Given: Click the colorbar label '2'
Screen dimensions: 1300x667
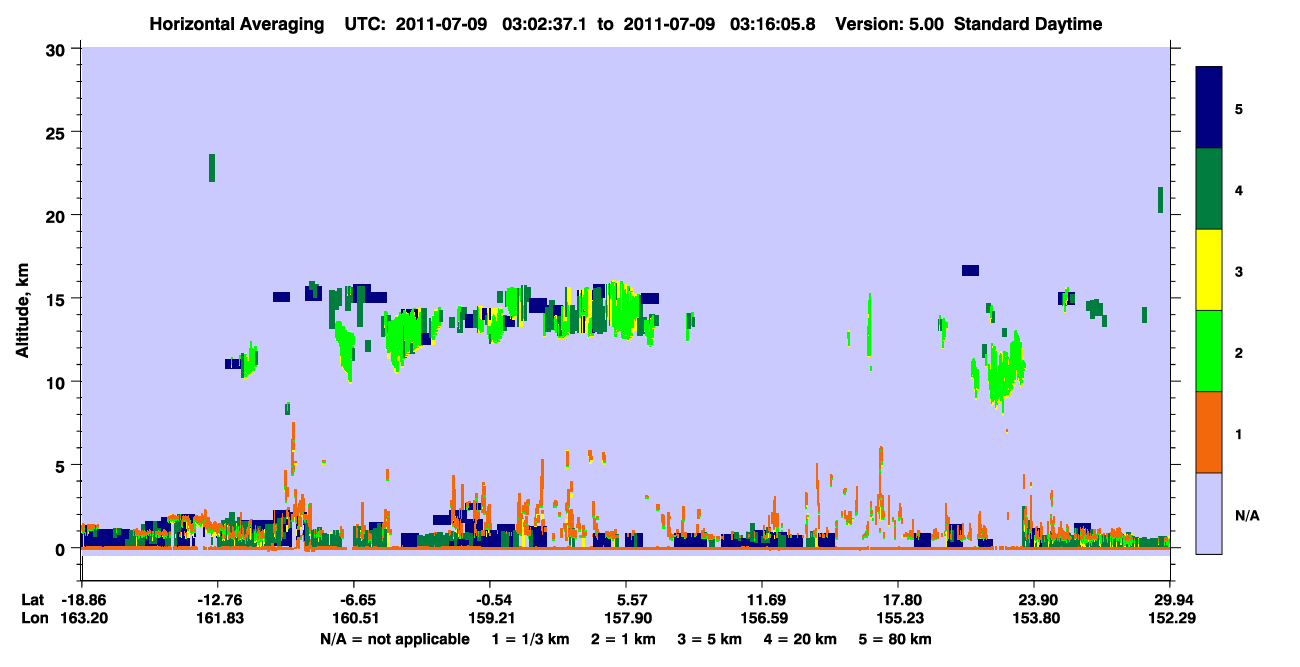Looking at the screenshot, I should [1239, 351].
